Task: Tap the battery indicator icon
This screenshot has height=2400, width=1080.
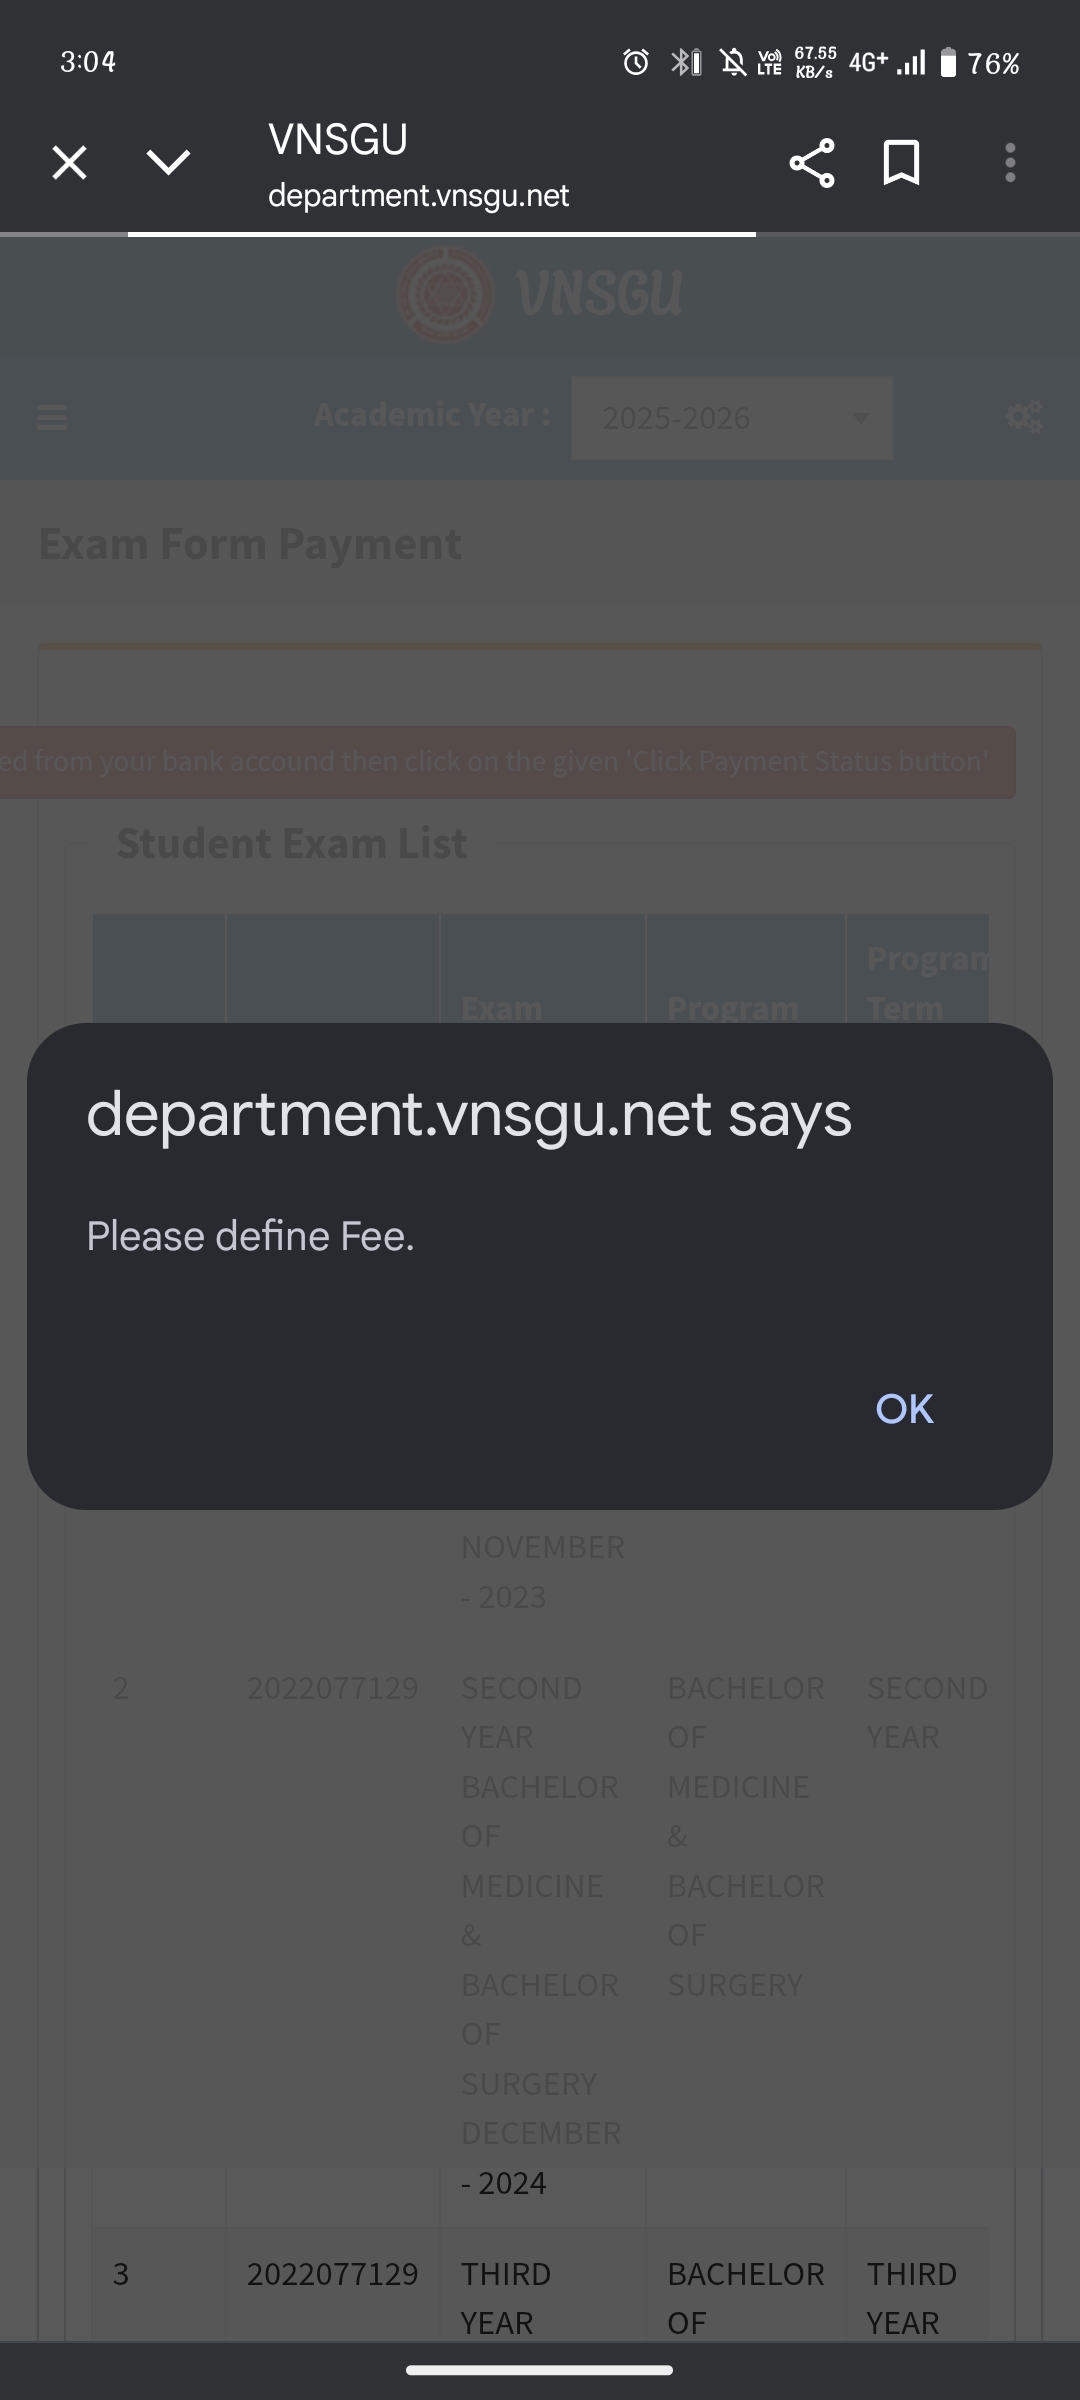Action: click(x=948, y=63)
